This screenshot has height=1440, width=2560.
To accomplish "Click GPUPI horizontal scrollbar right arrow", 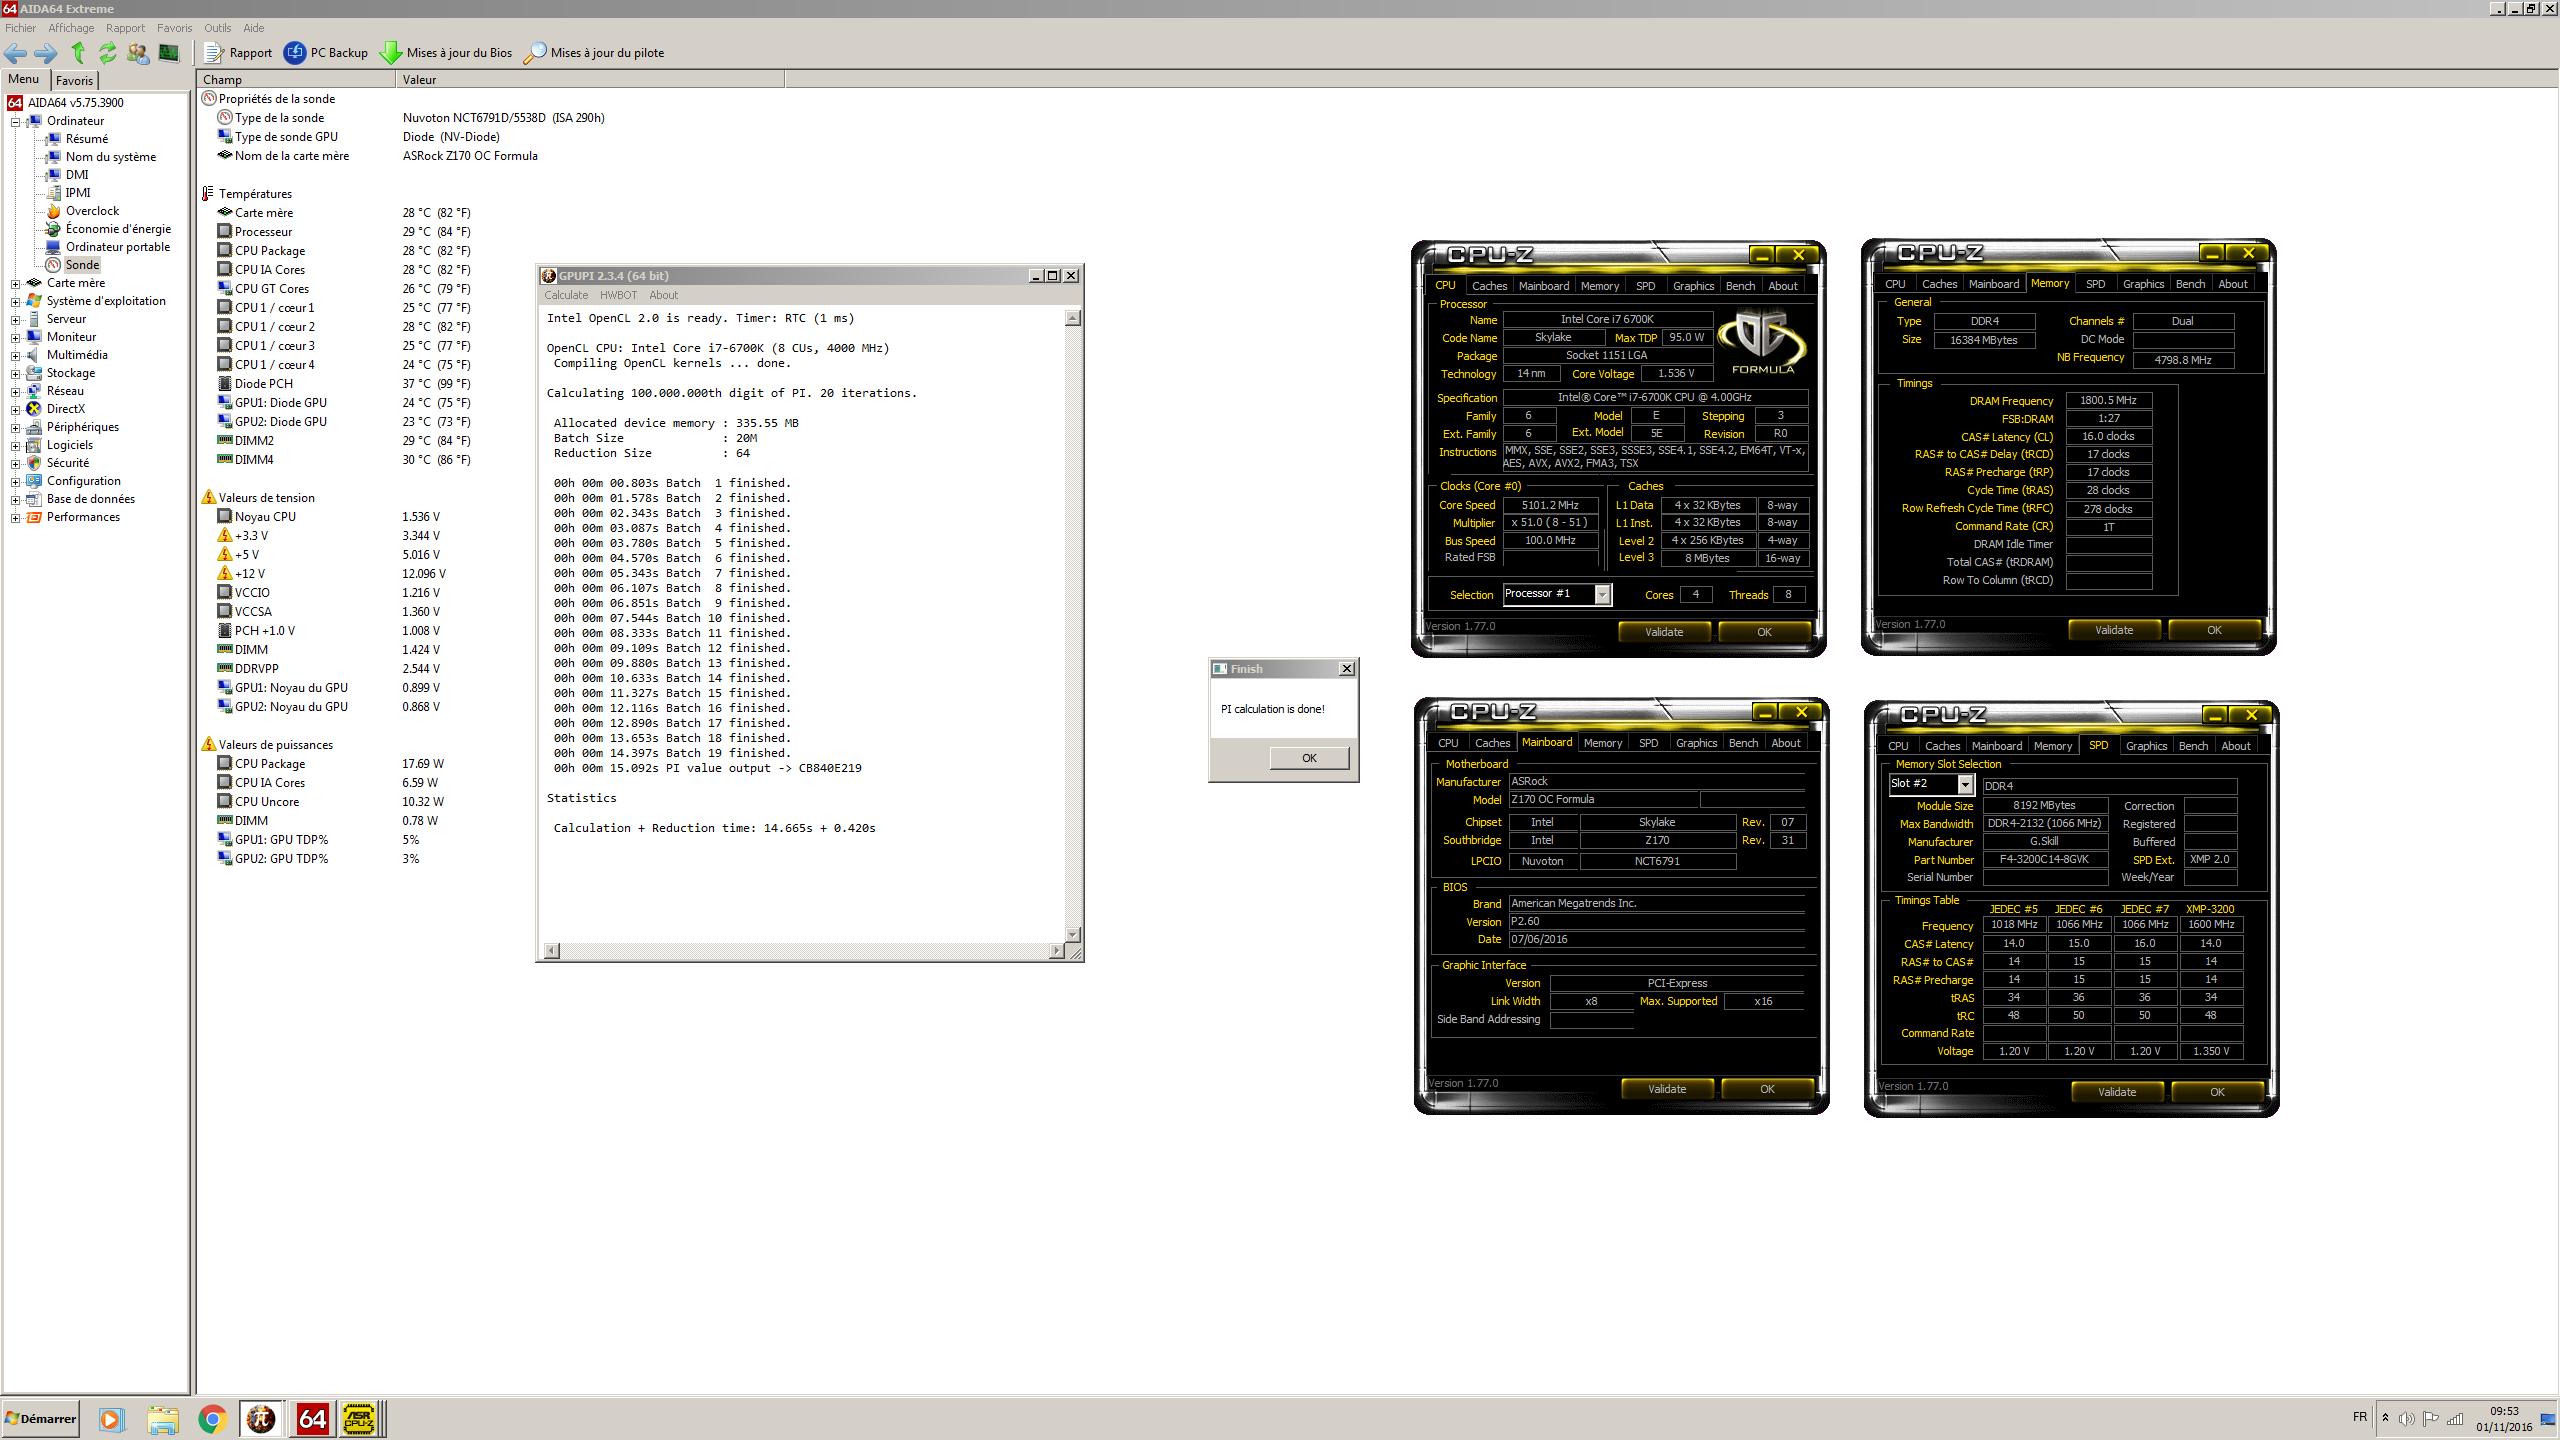I will (1056, 950).
